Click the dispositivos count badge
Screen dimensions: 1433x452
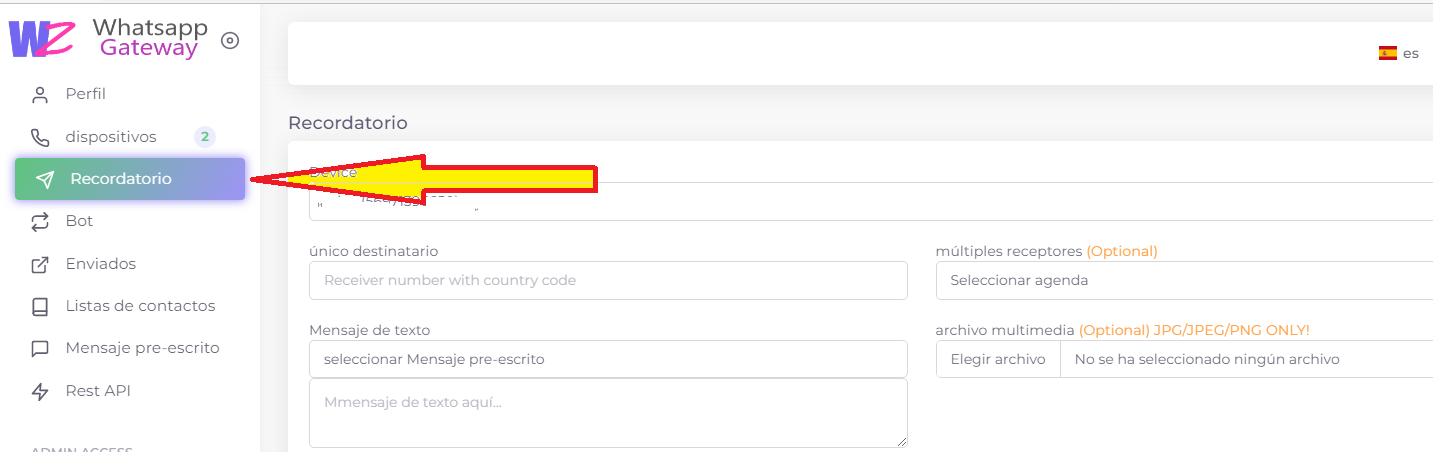point(205,137)
